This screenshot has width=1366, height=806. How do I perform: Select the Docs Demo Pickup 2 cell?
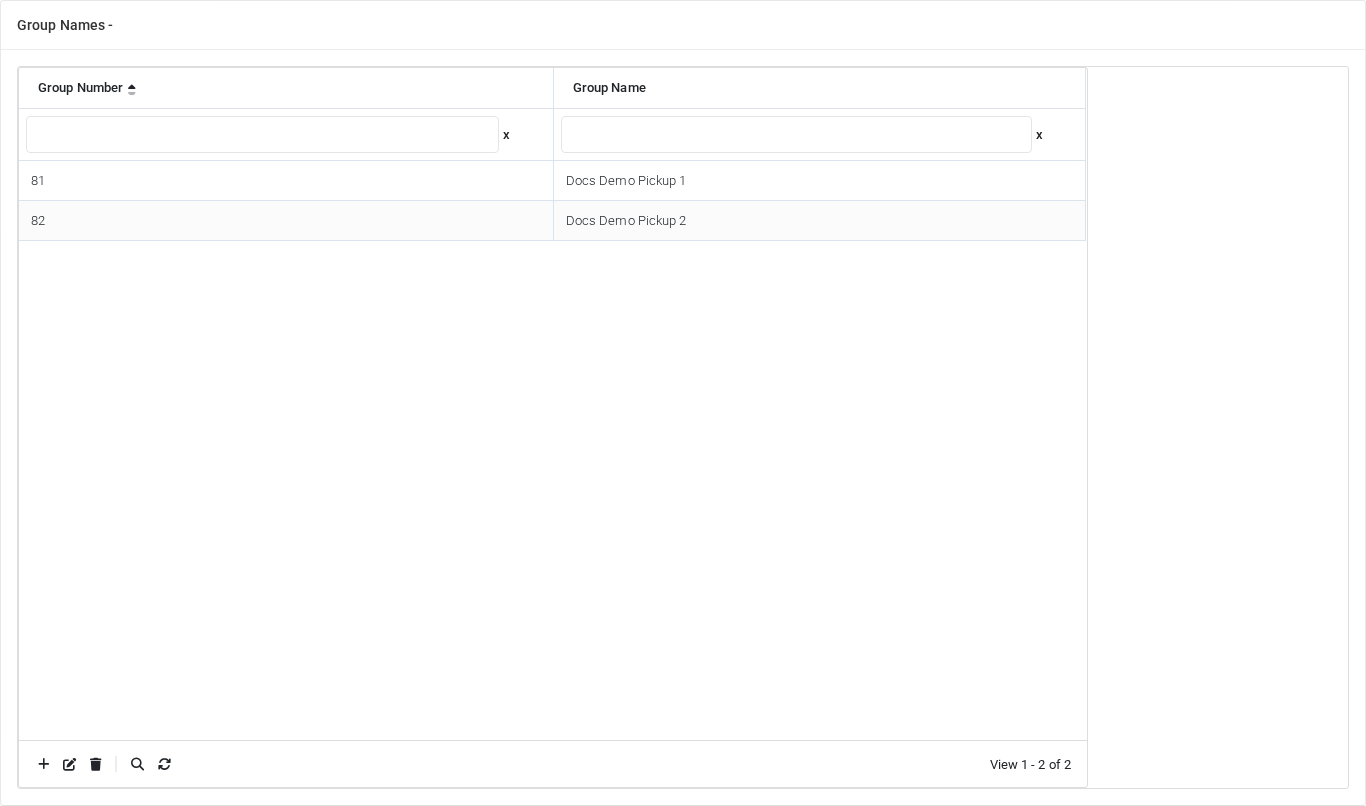pos(819,221)
